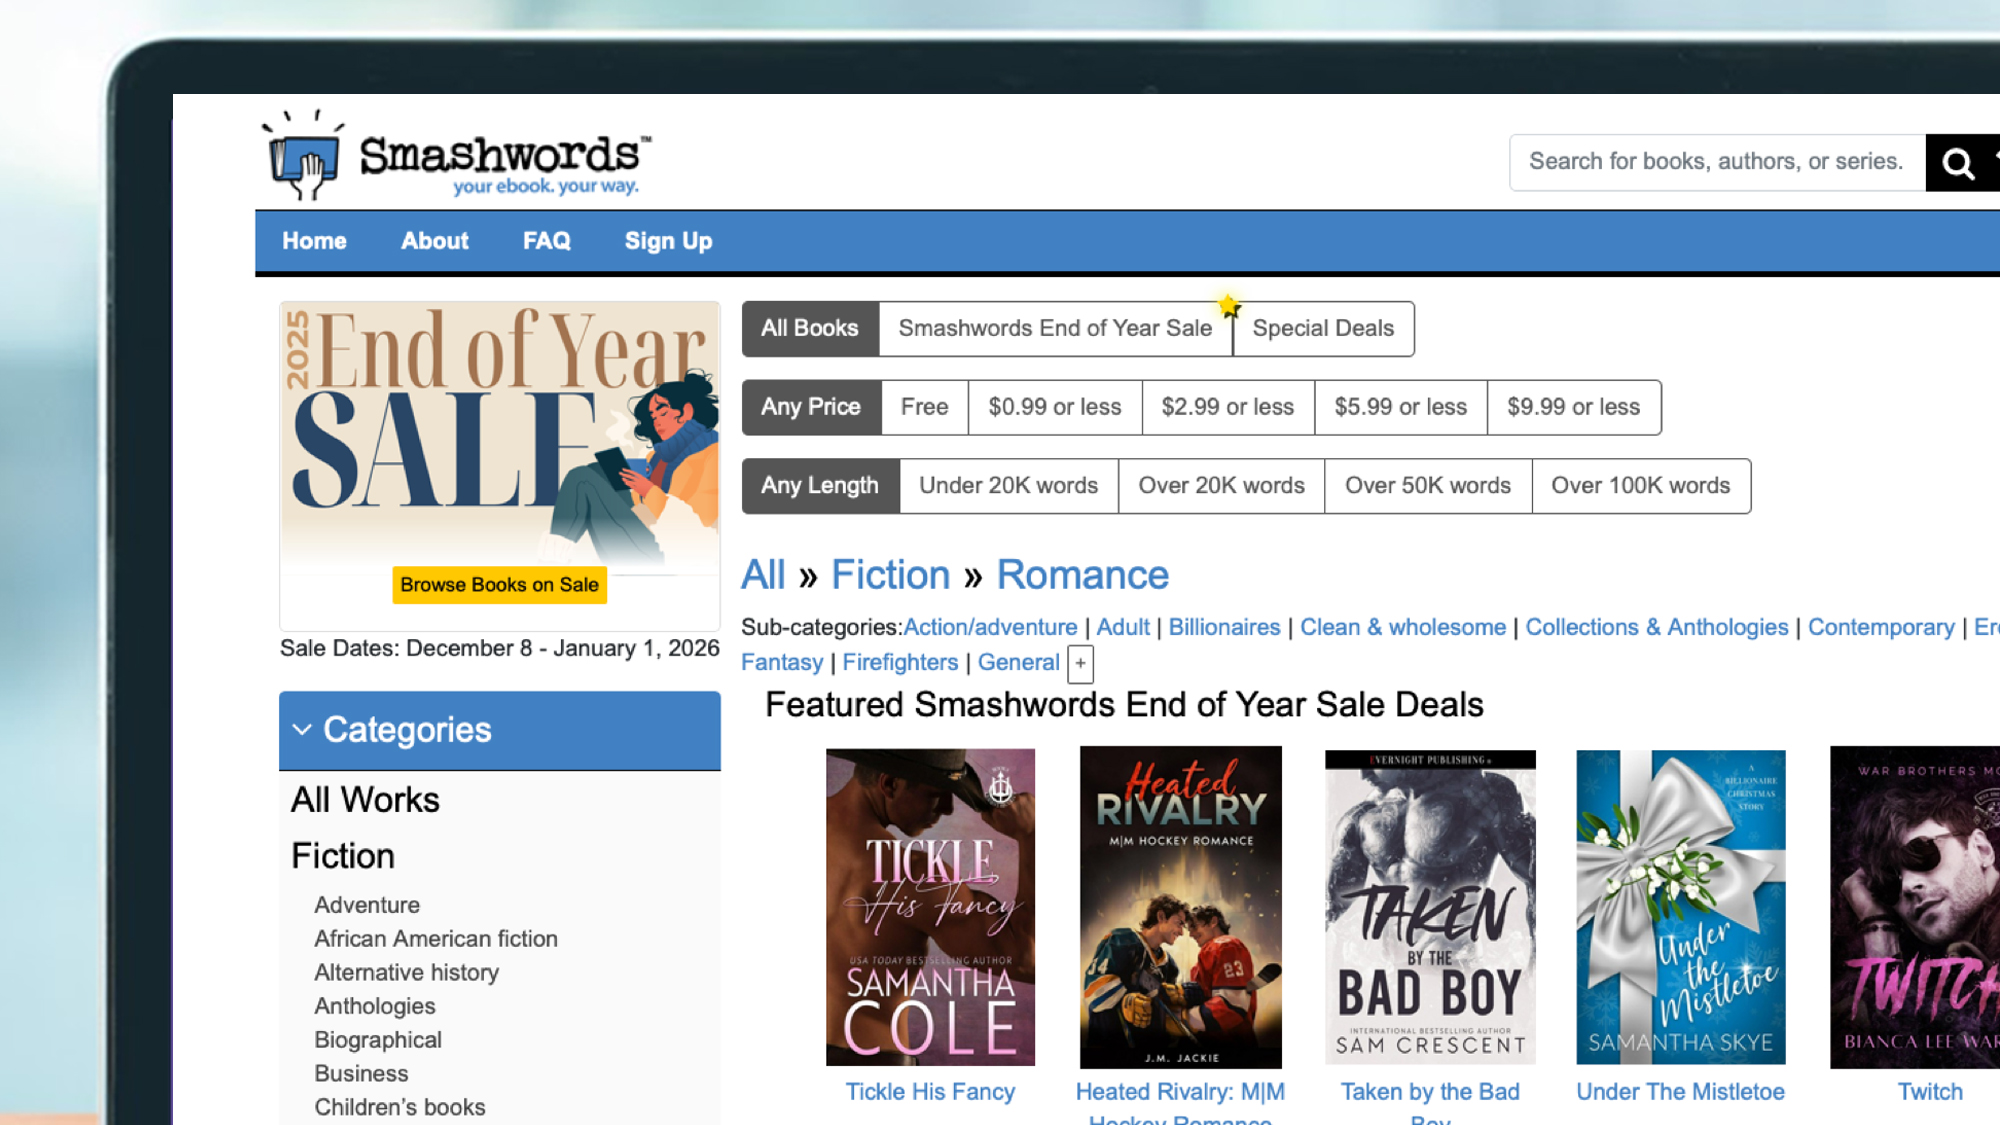Navigate to Sign Up

[668, 241]
